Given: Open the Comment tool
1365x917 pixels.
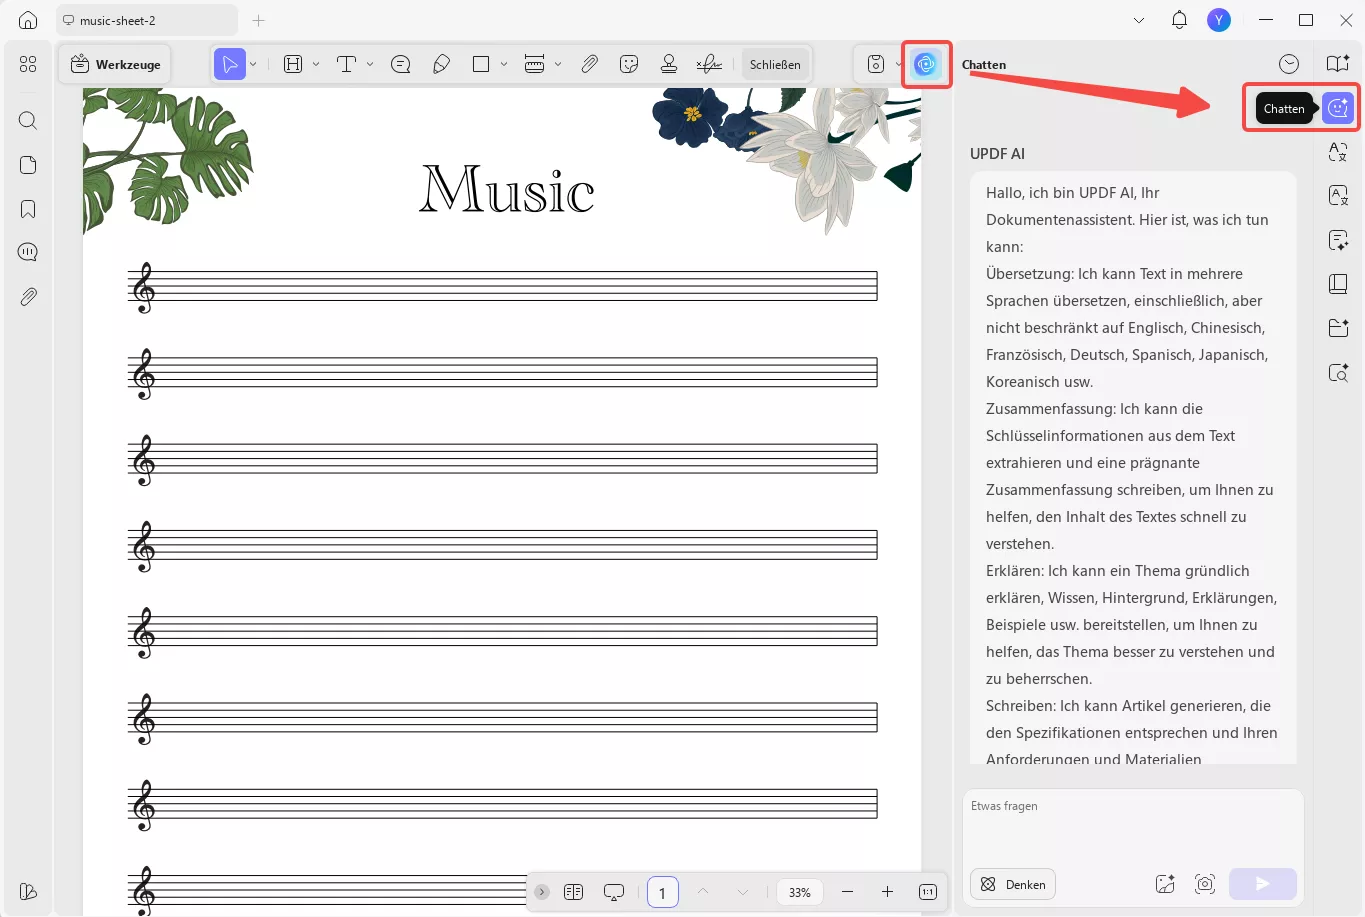Looking at the screenshot, I should 399,63.
